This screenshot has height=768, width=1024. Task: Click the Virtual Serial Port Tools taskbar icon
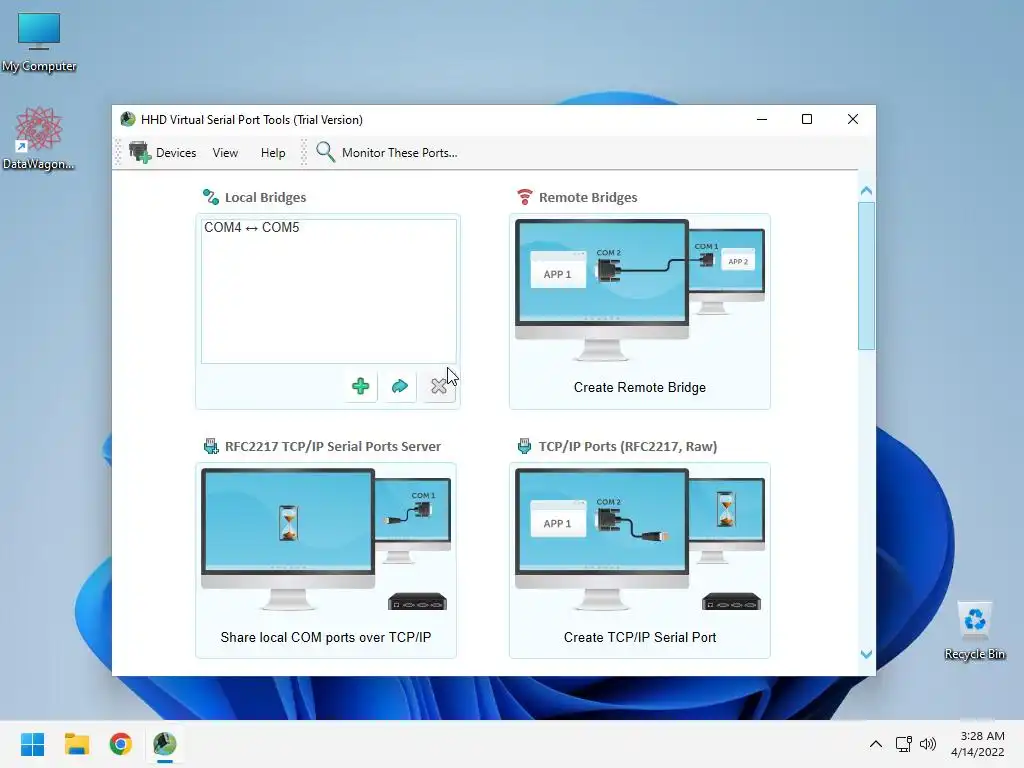(x=165, y=744)
